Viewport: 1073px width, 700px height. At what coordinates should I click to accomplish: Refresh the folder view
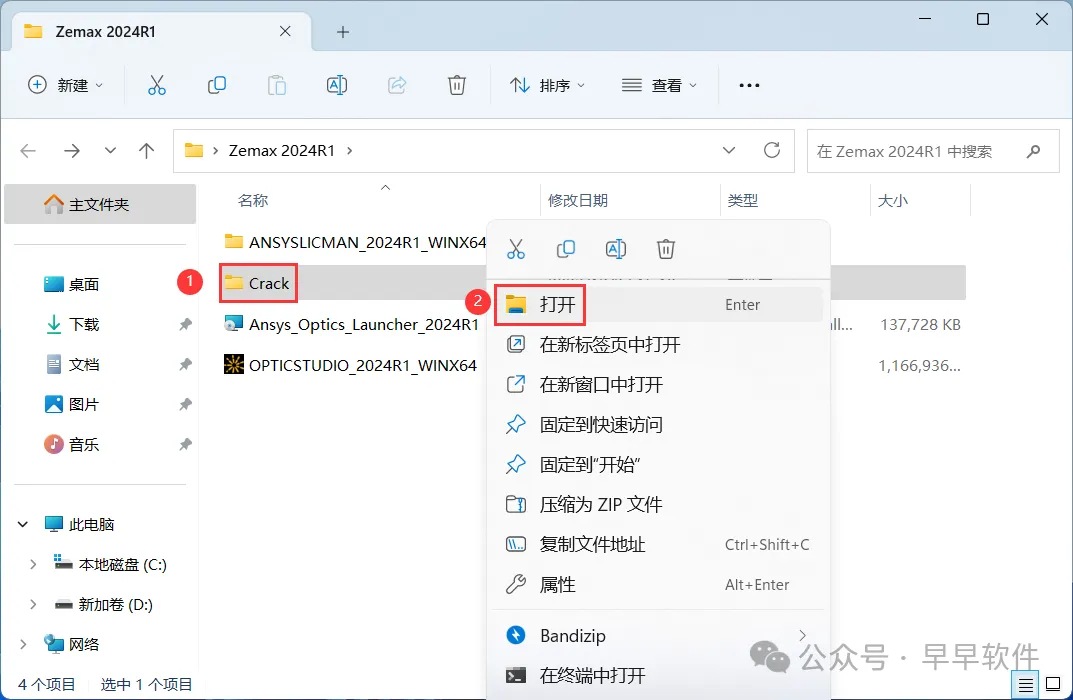click(x=772, y=150)
